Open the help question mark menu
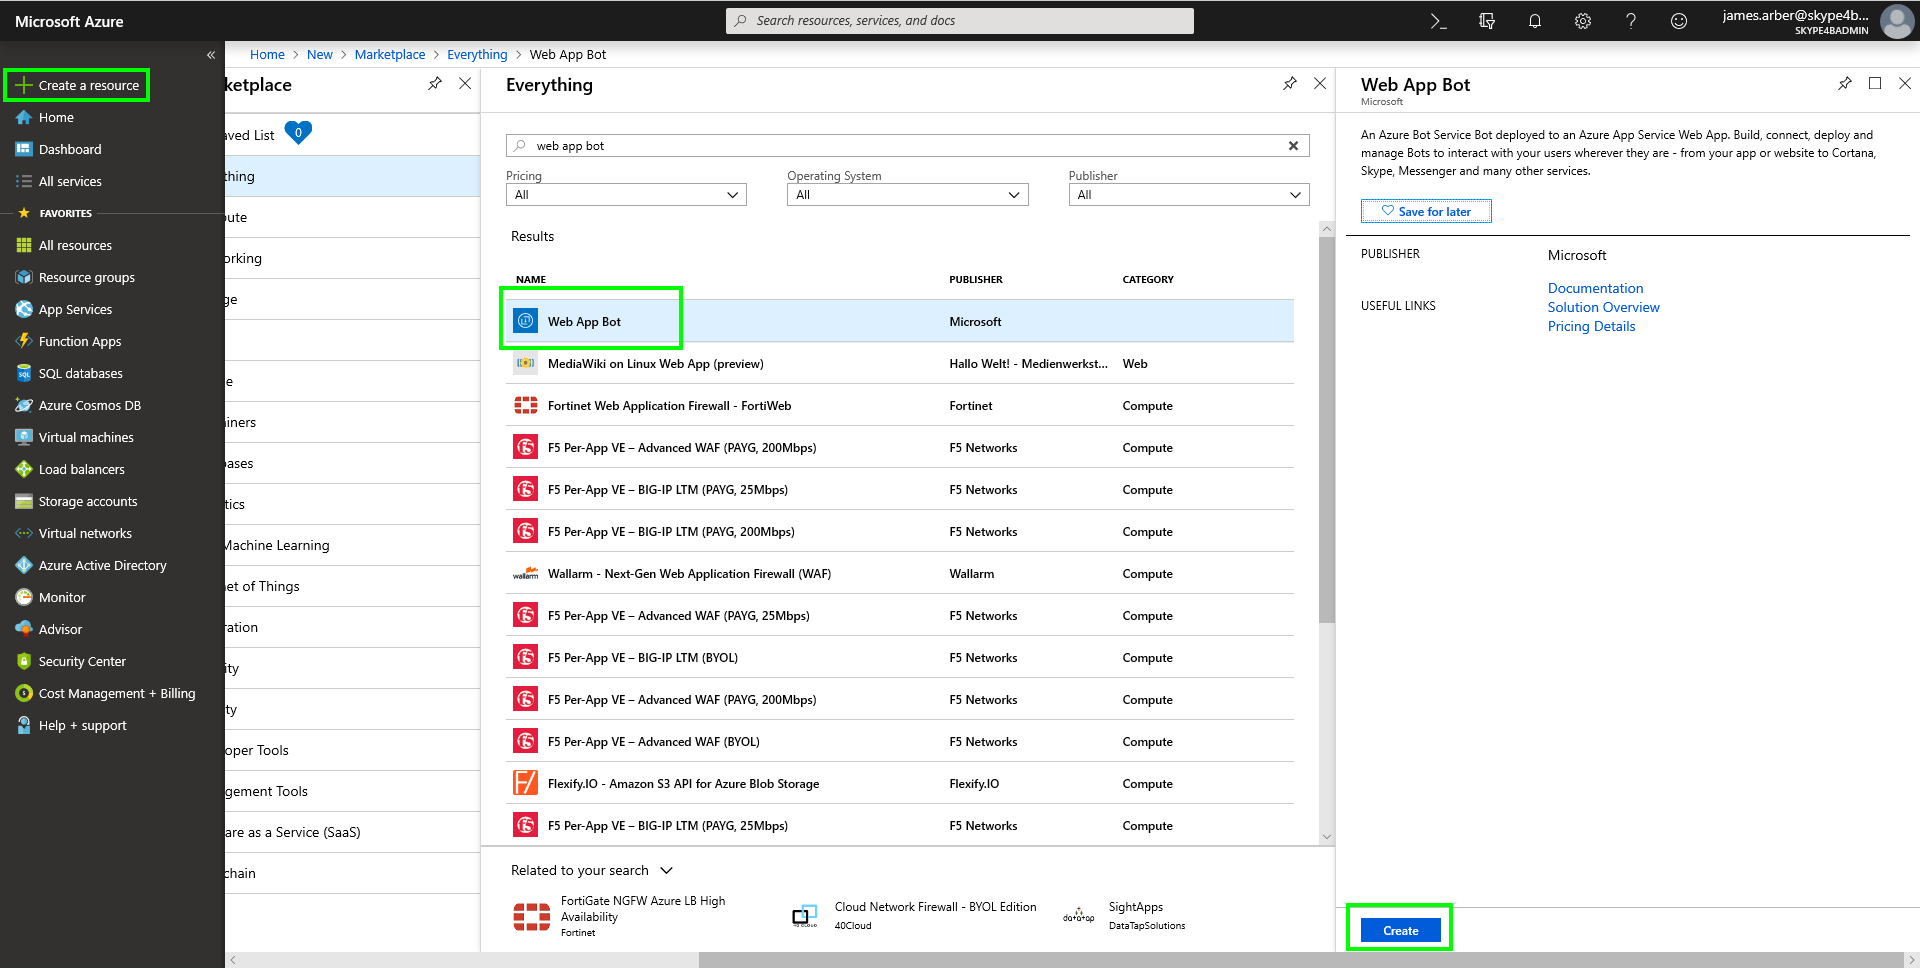 tap(1631, 21)
